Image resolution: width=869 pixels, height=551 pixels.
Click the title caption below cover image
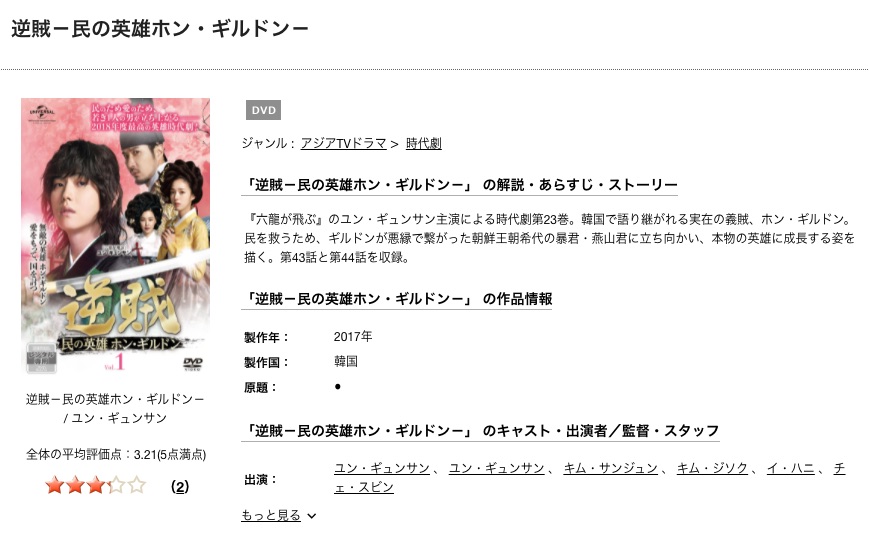tap(115, 409)
